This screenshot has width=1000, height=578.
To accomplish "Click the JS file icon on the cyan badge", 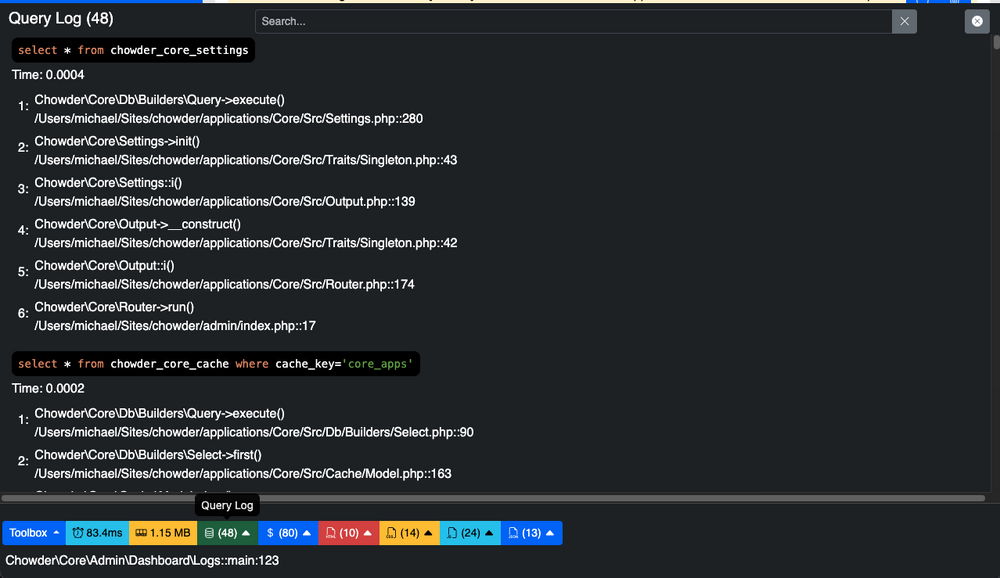I will (x=450, y=532).
